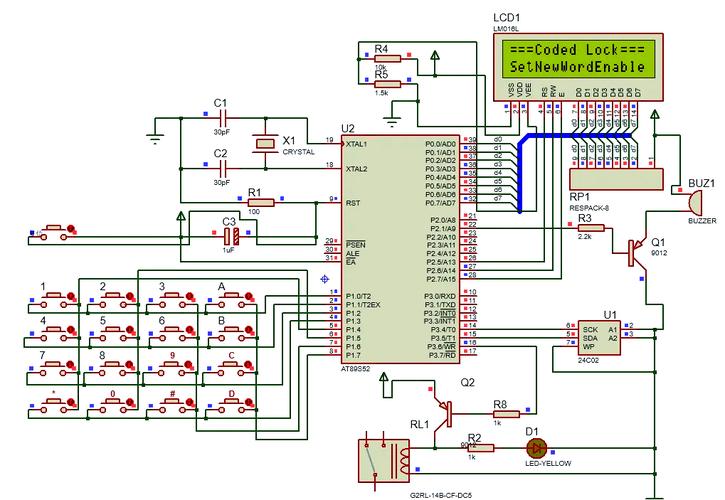Viewport: 725px width, 500px height.
Task: Click the RESPACK-8 value text
Action: [x=588, y=208]
